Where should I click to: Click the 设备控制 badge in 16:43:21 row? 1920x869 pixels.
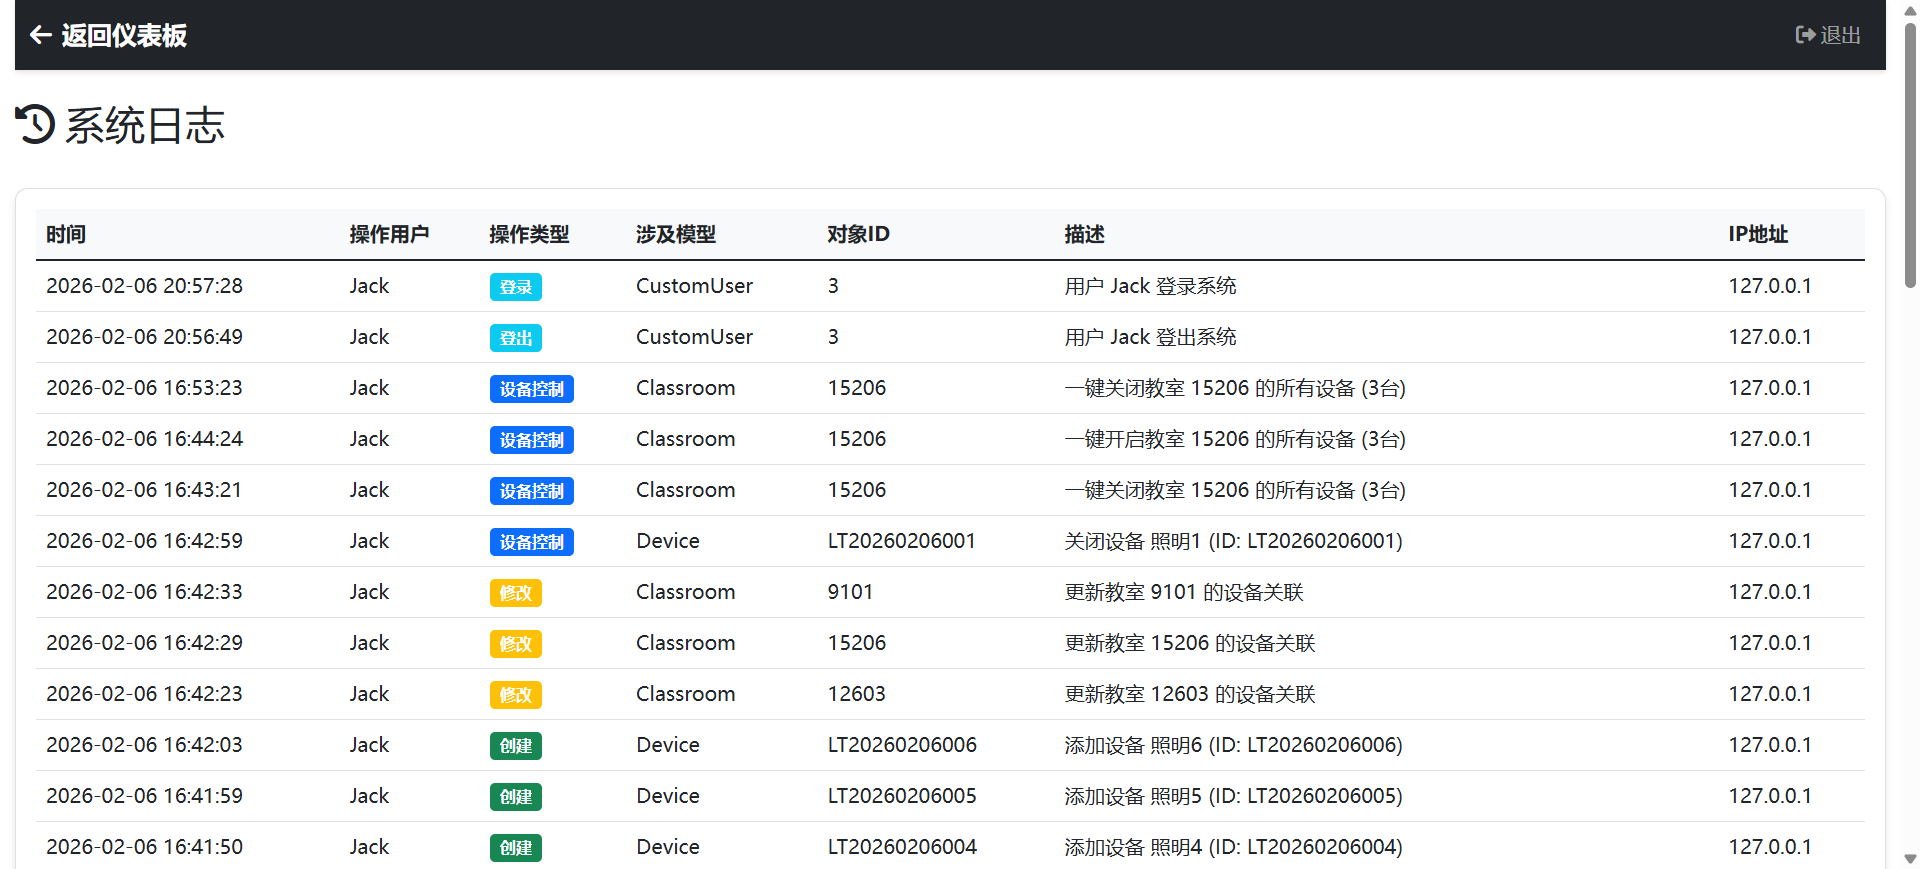pos(532,491)
